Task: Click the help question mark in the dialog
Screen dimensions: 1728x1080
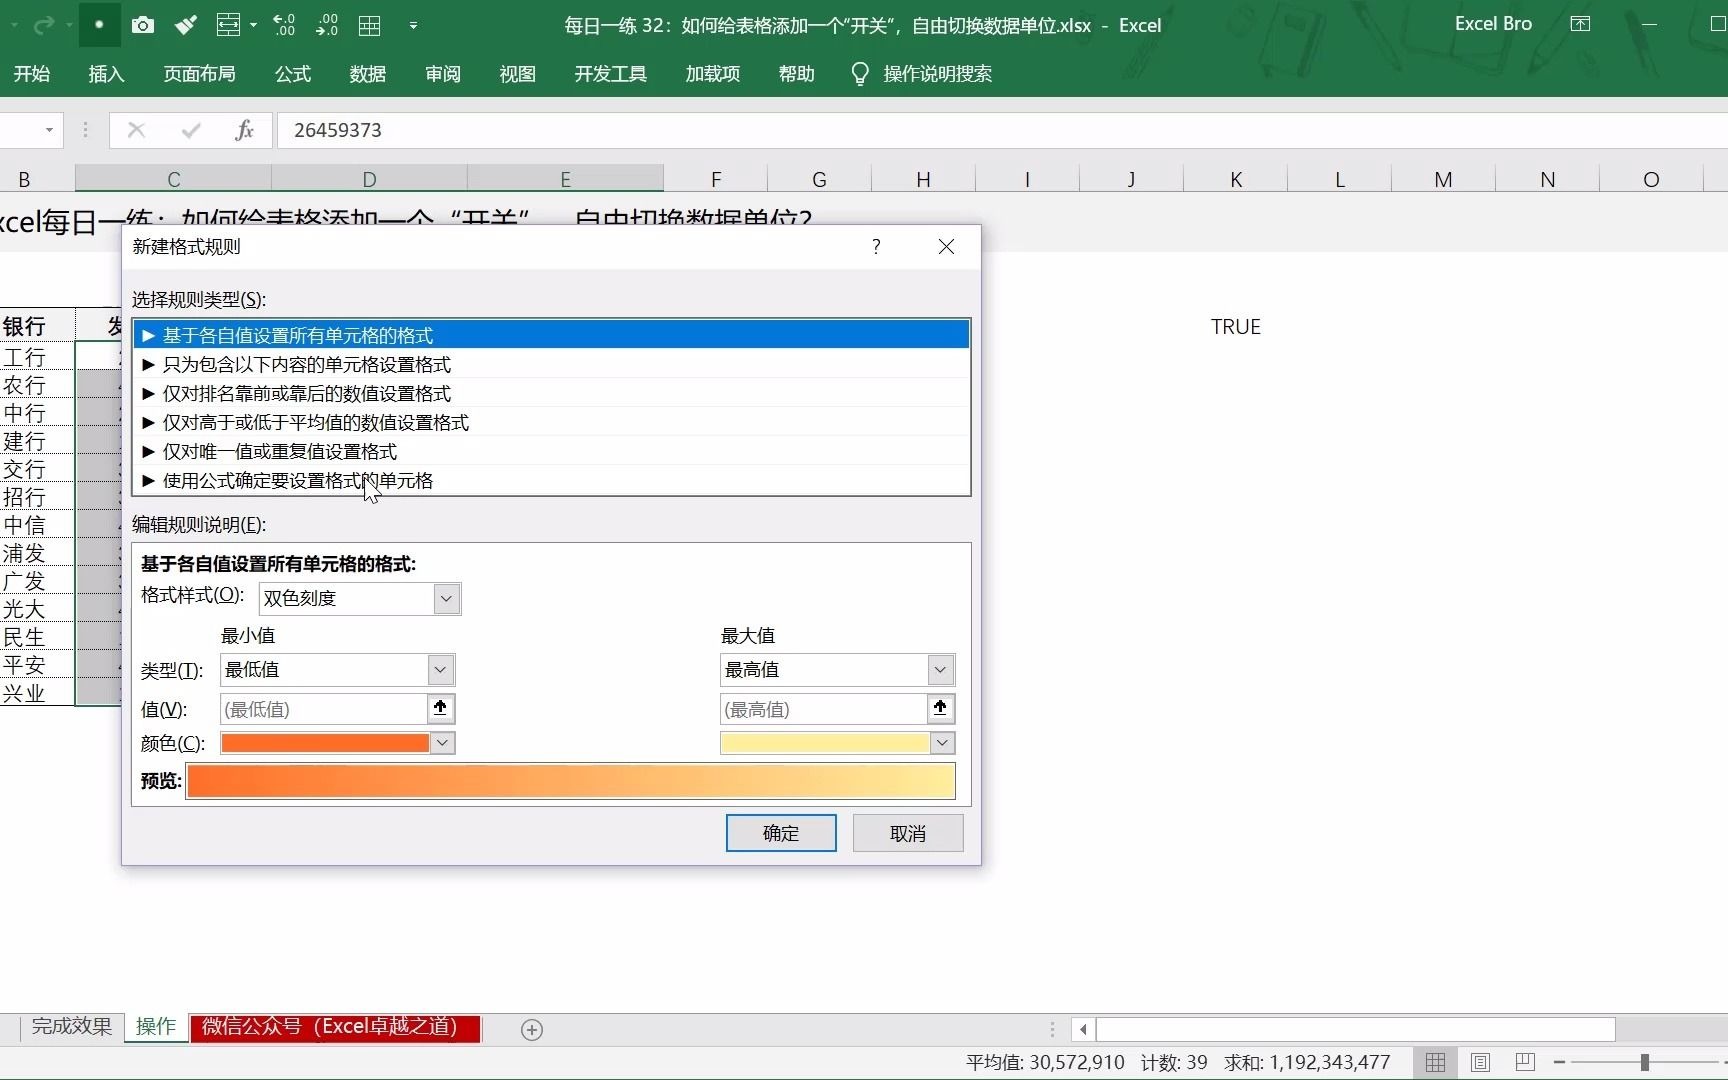Action: click(x=875, y=246)
